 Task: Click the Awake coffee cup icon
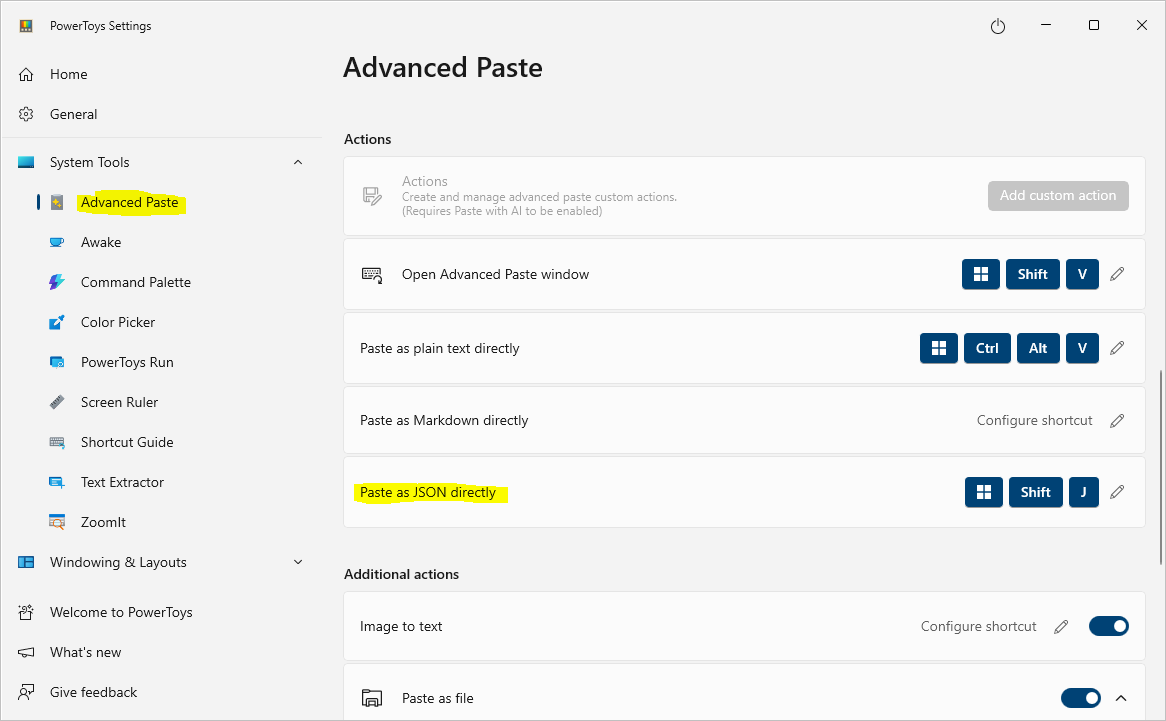click(x=57, y=242)
